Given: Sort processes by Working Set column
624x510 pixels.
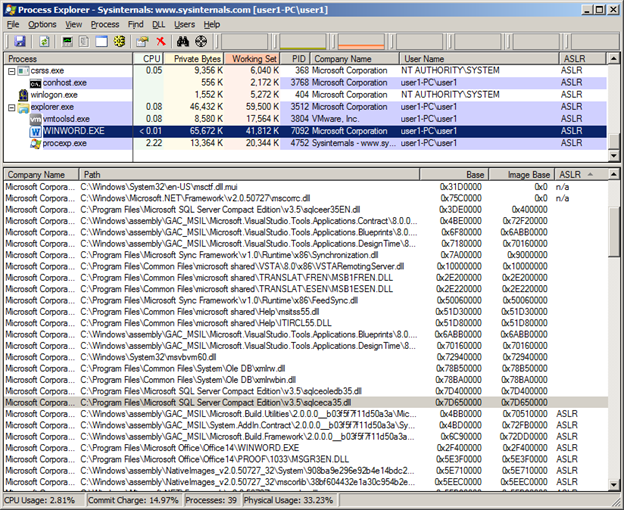Looking at the screenshot, I should (253, 59).
